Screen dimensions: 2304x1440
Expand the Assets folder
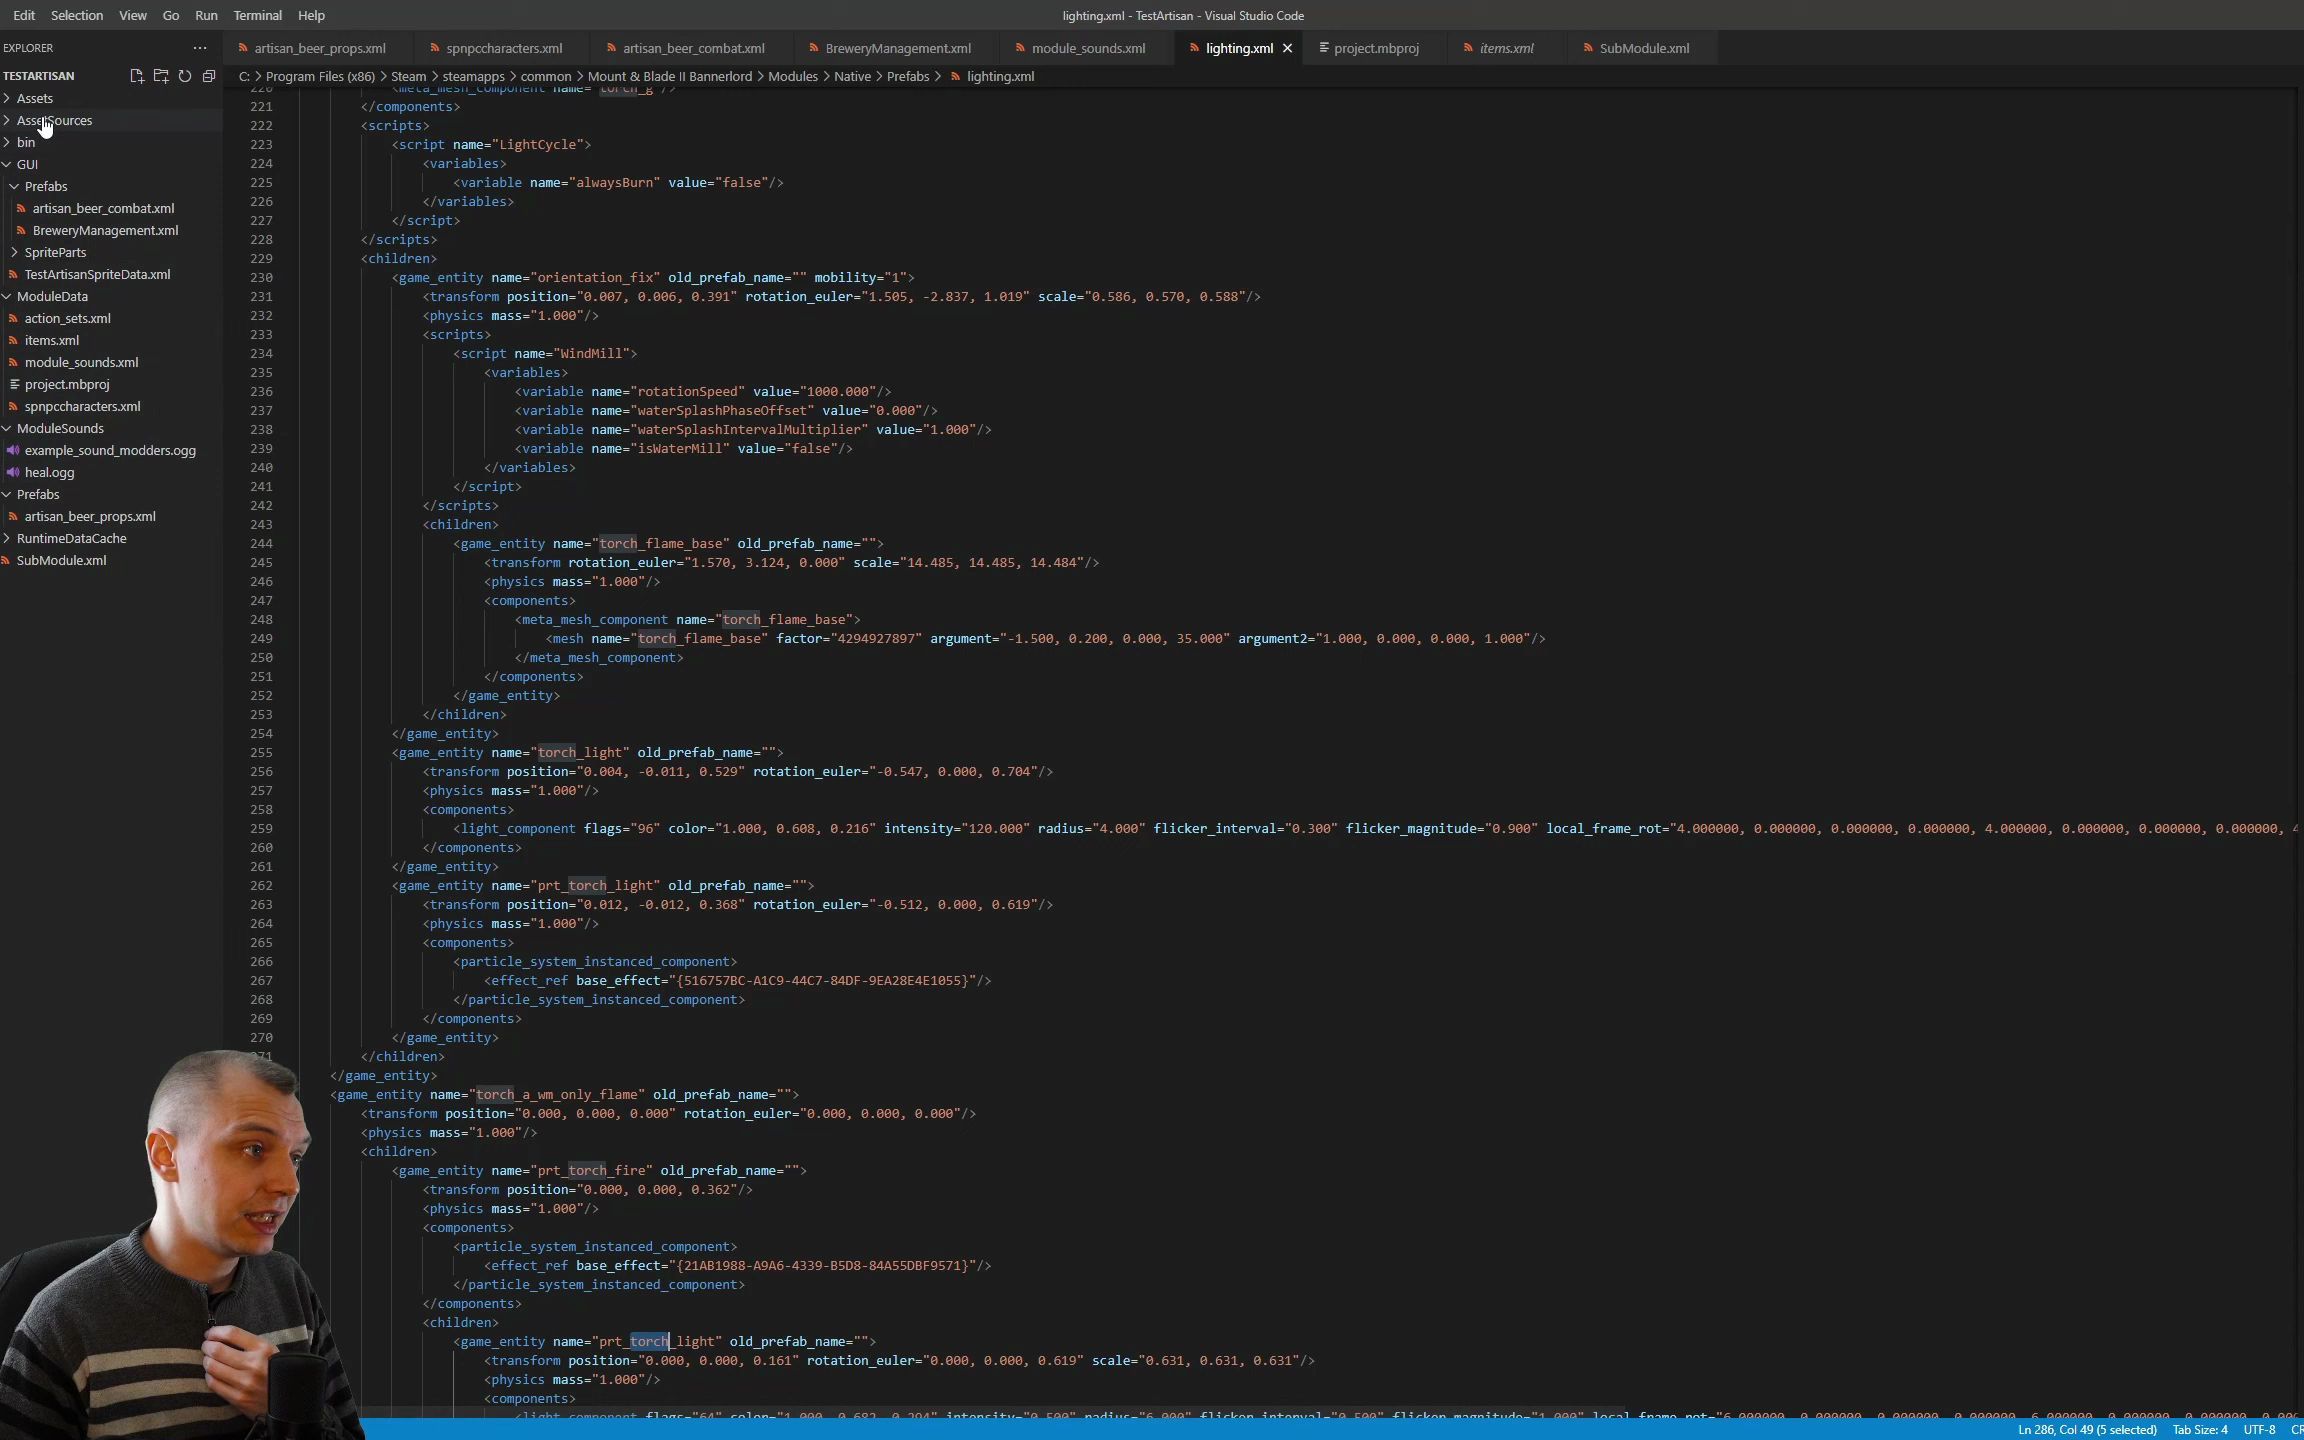[34, 98]
